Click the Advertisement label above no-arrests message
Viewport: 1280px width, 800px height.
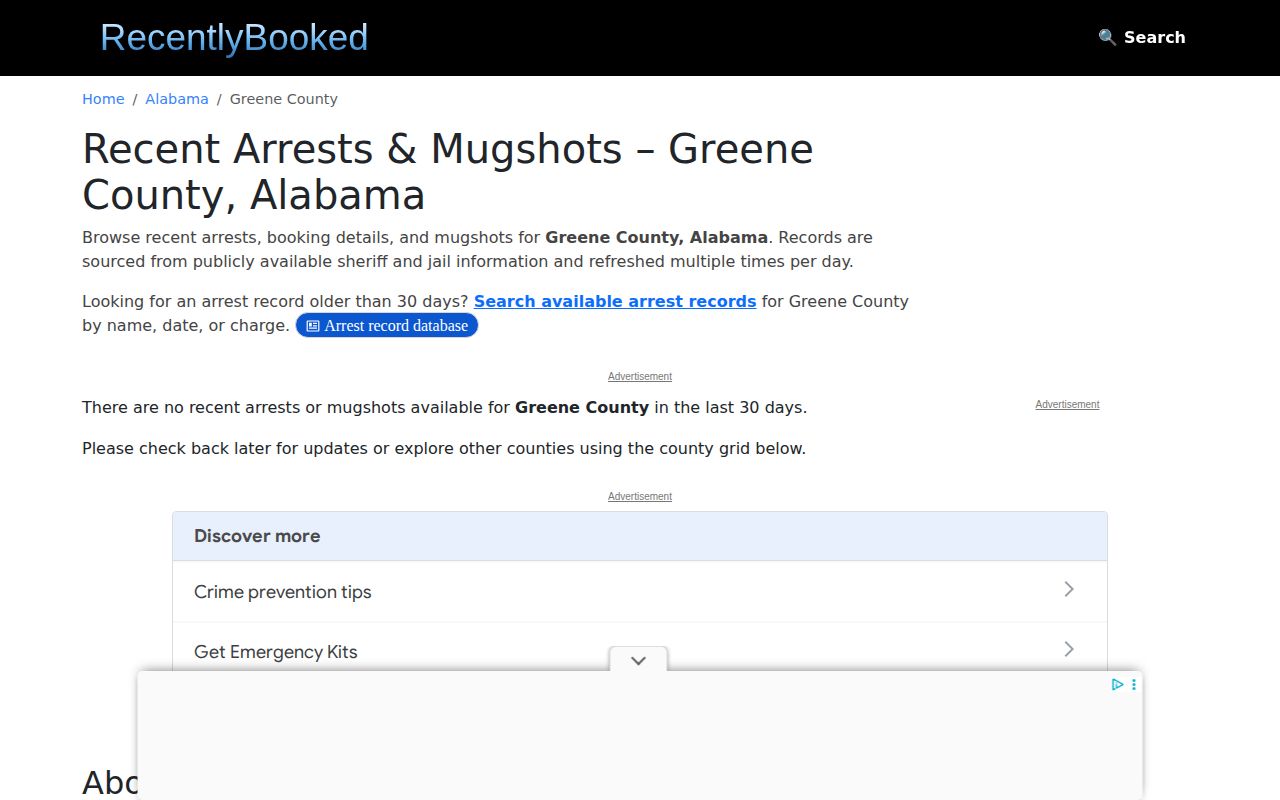(x=640, y=377)
